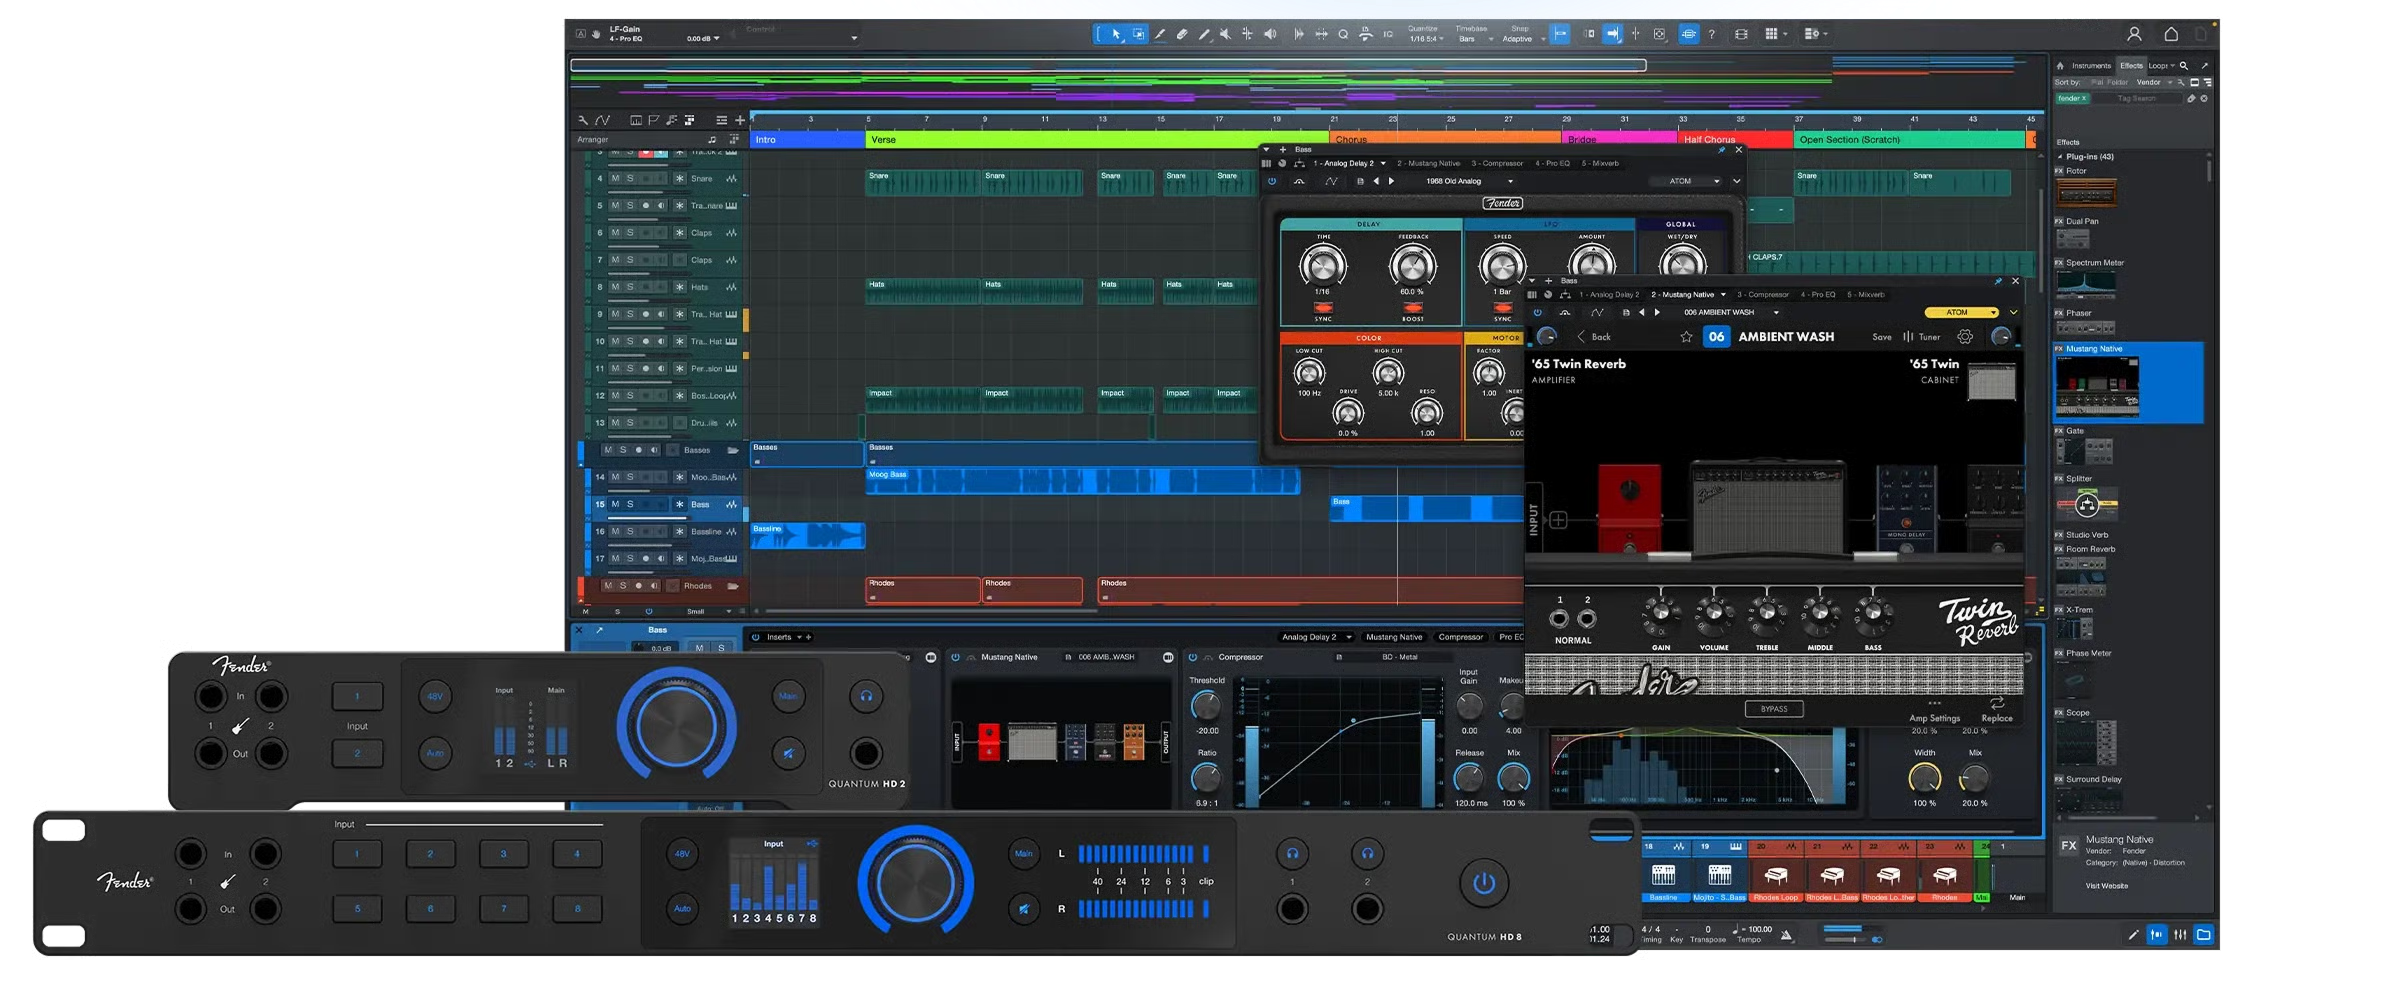Screen dimensions: 2400x1000
Task: Select the Eraser tool
Action: 1182,34
